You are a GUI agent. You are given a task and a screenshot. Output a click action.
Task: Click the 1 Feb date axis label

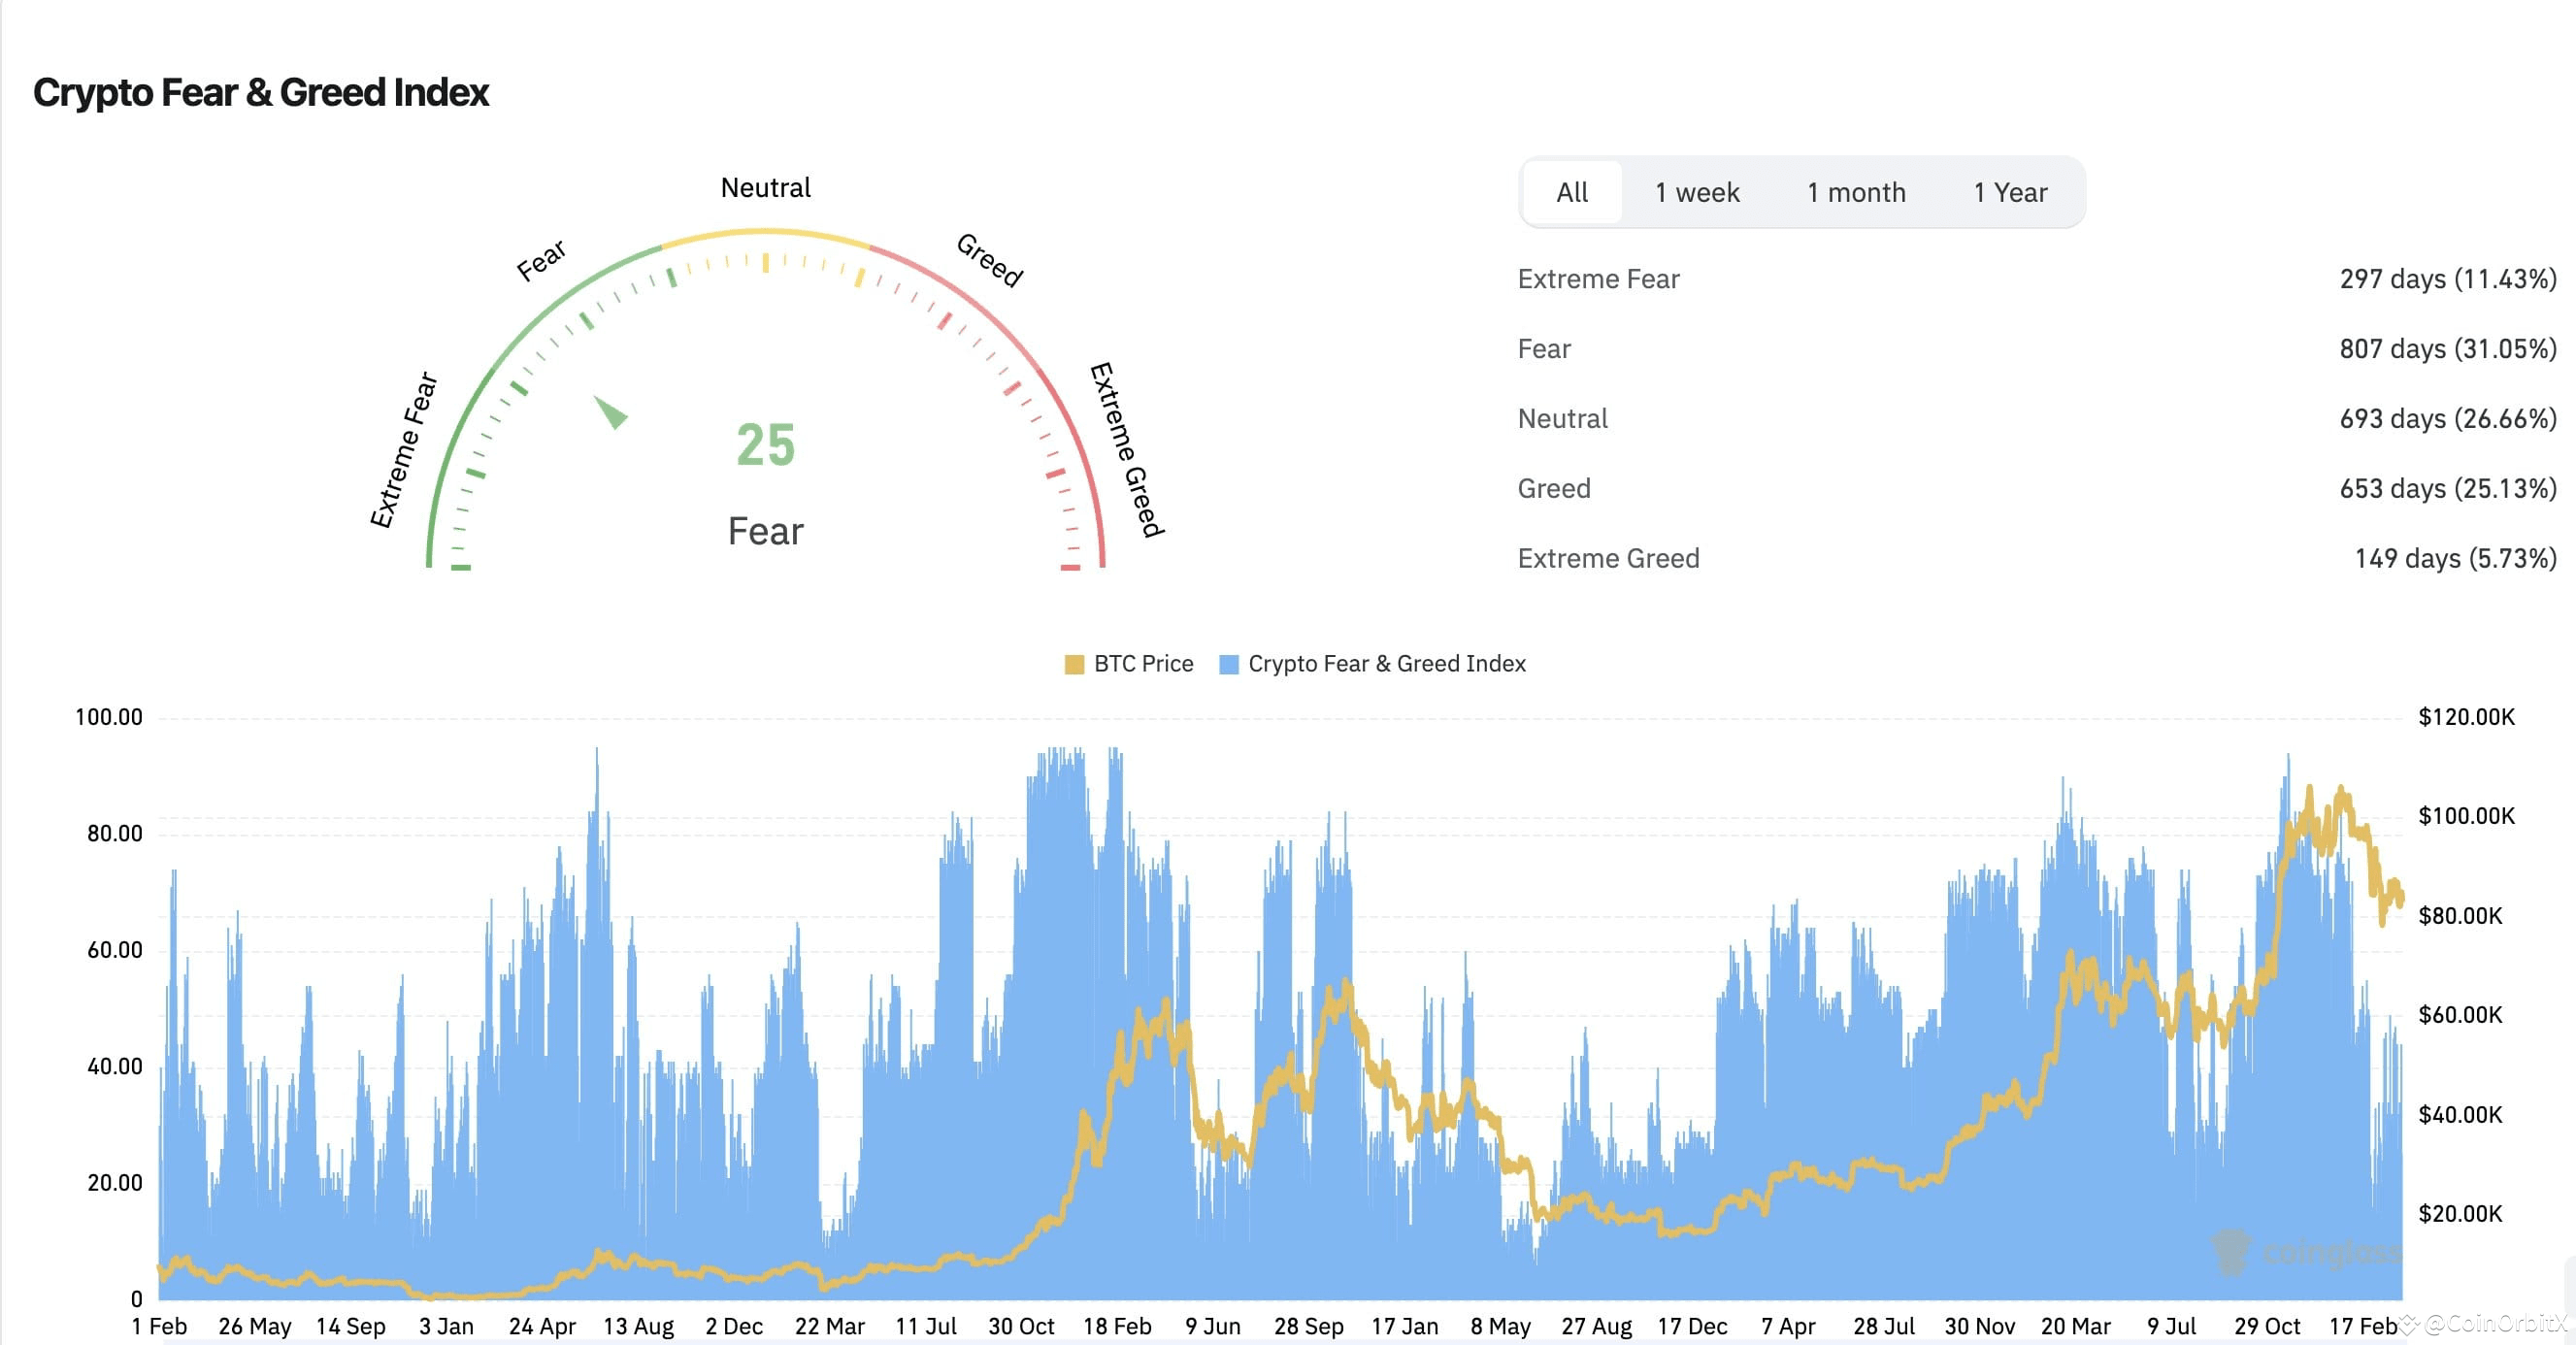[x=159, y=1327]
